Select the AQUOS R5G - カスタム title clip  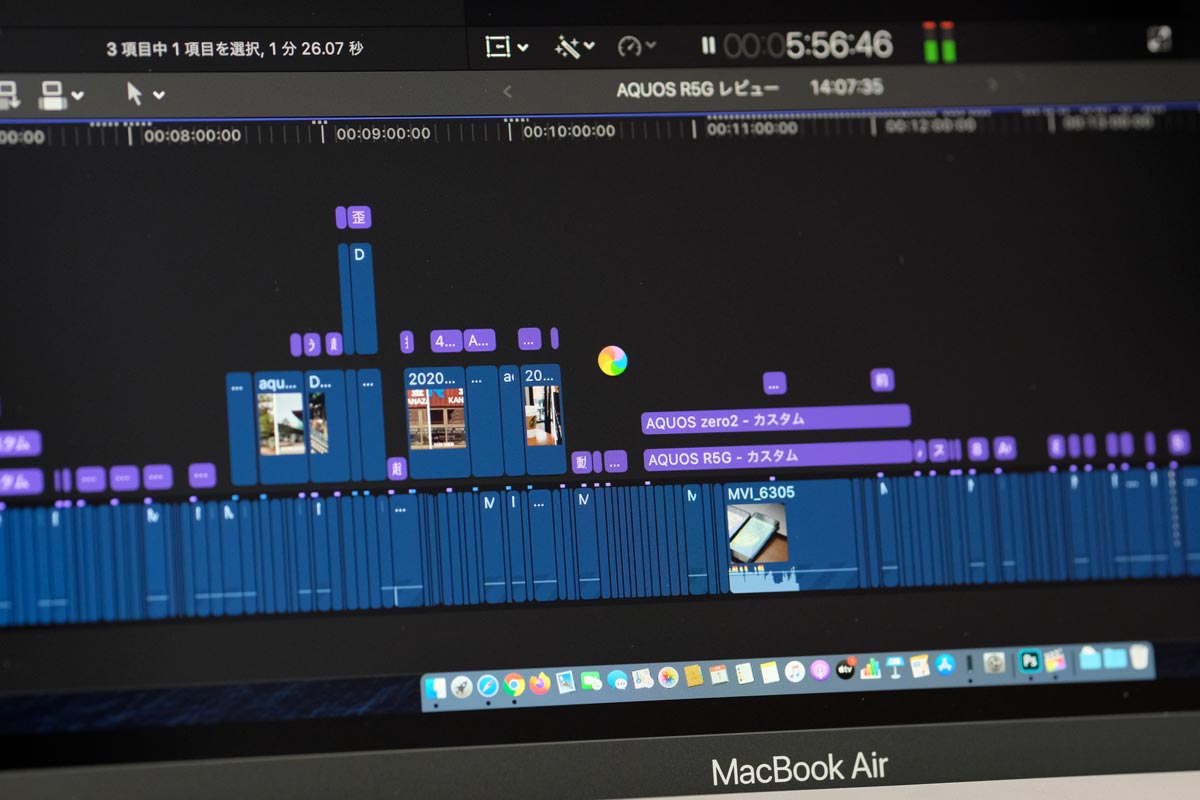coord(778,456)
